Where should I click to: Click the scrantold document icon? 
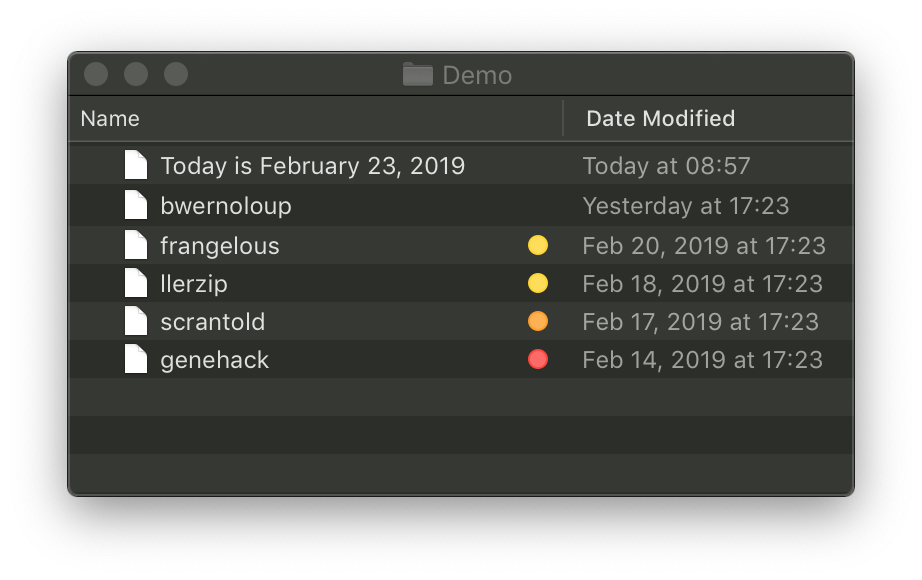tap(135, 321)
